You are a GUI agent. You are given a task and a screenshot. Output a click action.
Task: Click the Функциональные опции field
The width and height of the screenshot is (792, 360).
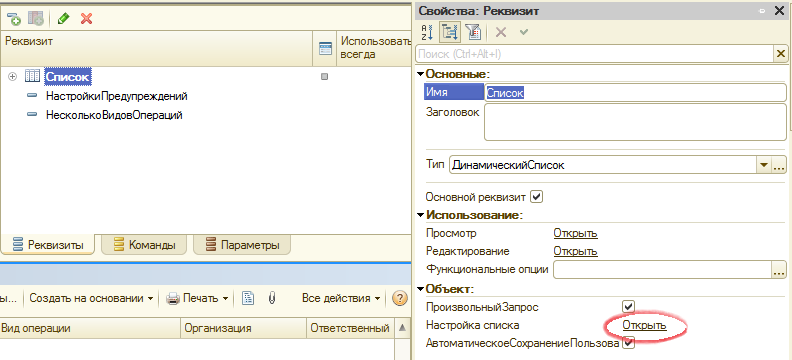click(662, 270)
